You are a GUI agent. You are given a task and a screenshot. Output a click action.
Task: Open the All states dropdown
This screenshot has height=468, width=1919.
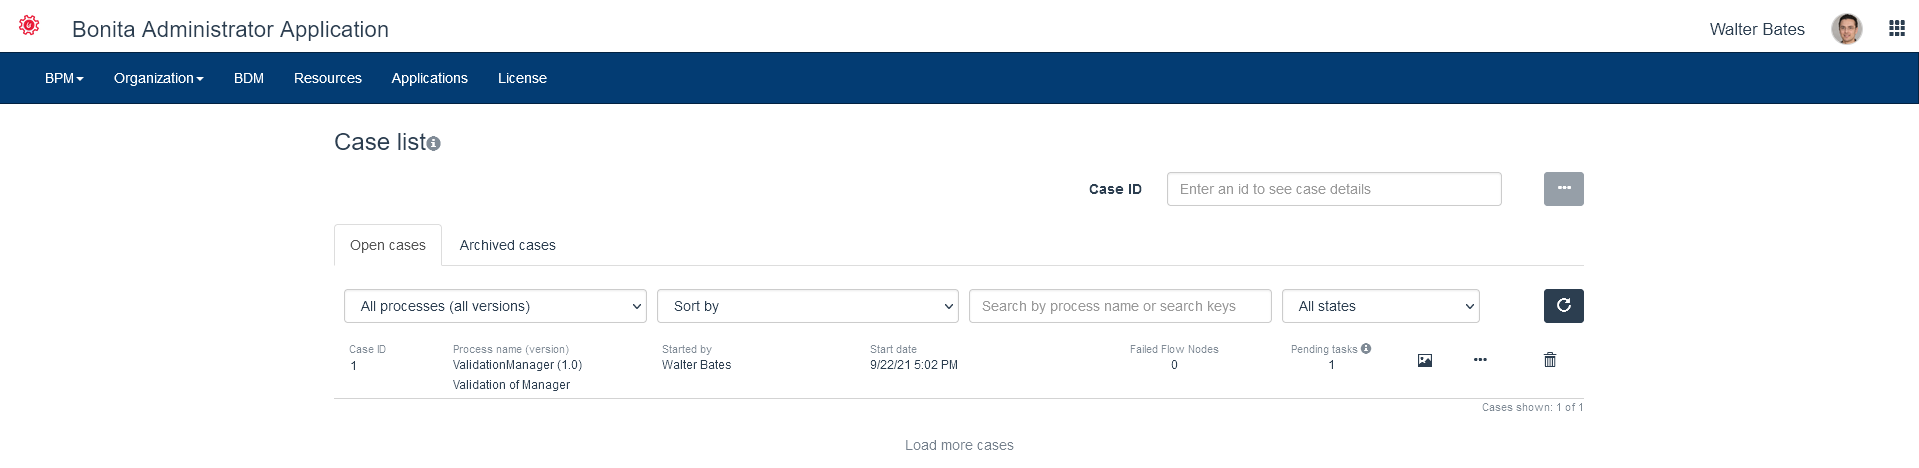(1380, 306)
